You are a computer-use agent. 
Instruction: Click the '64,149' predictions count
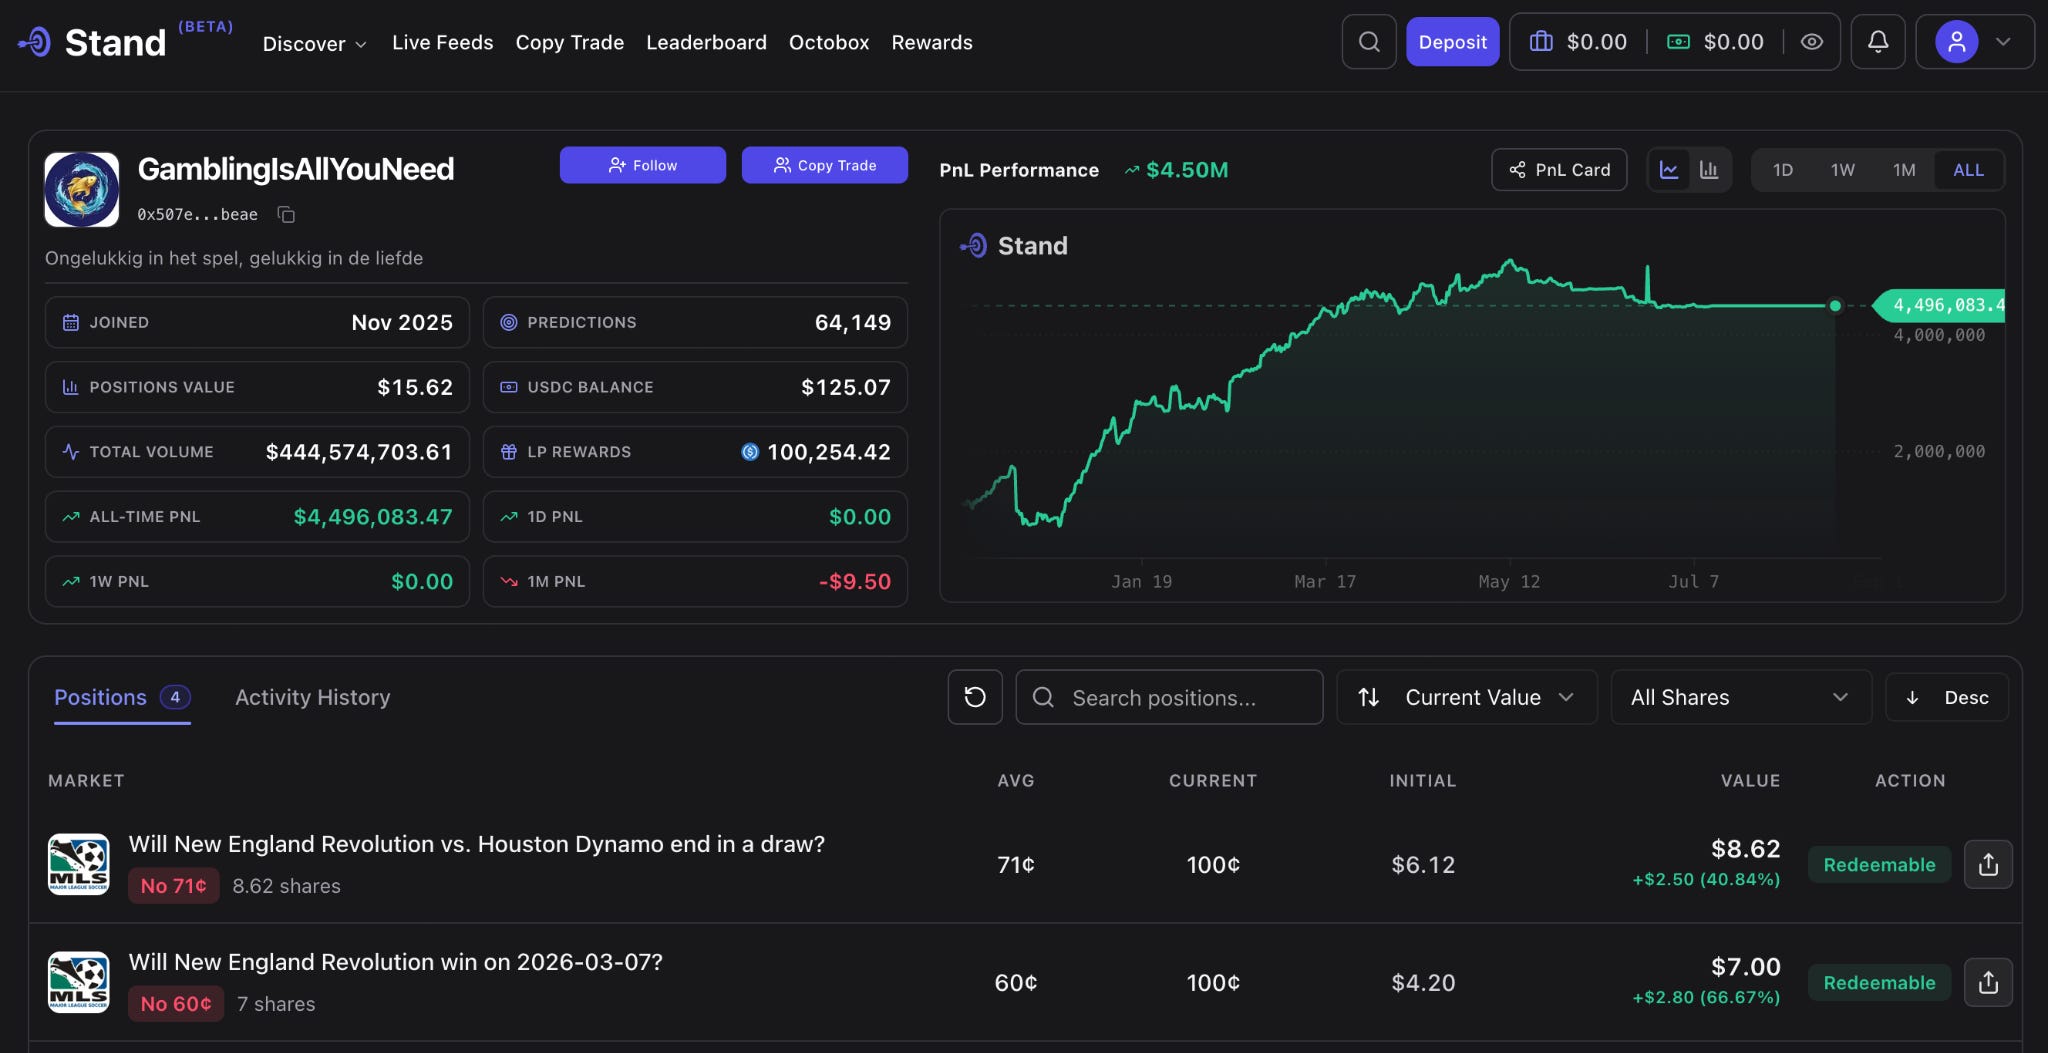coord(853,322)
